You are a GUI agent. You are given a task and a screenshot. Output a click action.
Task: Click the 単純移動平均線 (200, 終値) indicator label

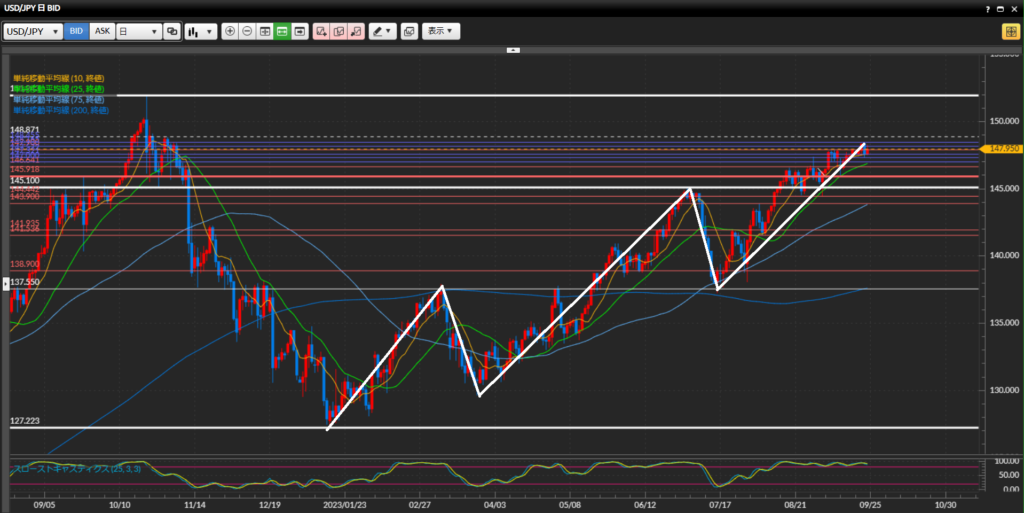(60, 110)
